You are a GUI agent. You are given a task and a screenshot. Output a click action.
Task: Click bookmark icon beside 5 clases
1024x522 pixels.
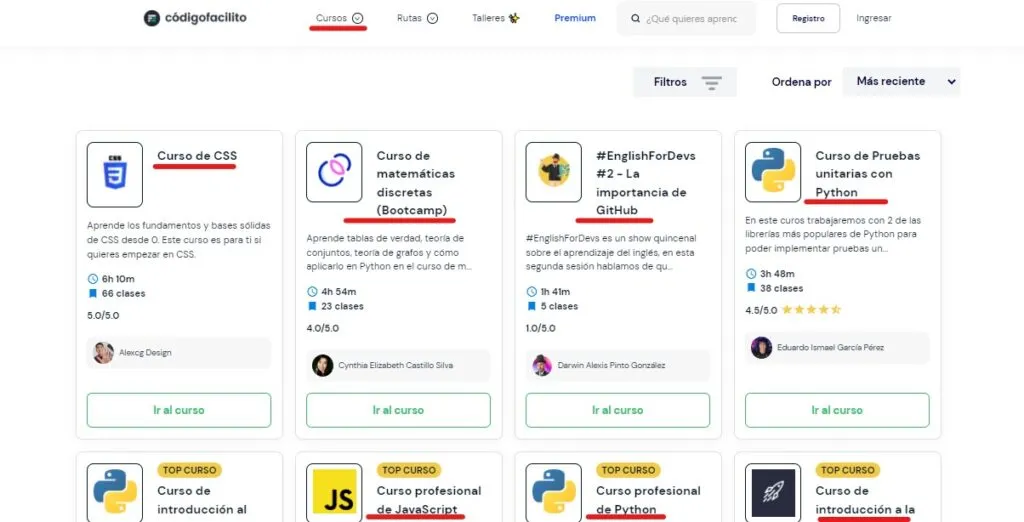click(x=532, y=306)
